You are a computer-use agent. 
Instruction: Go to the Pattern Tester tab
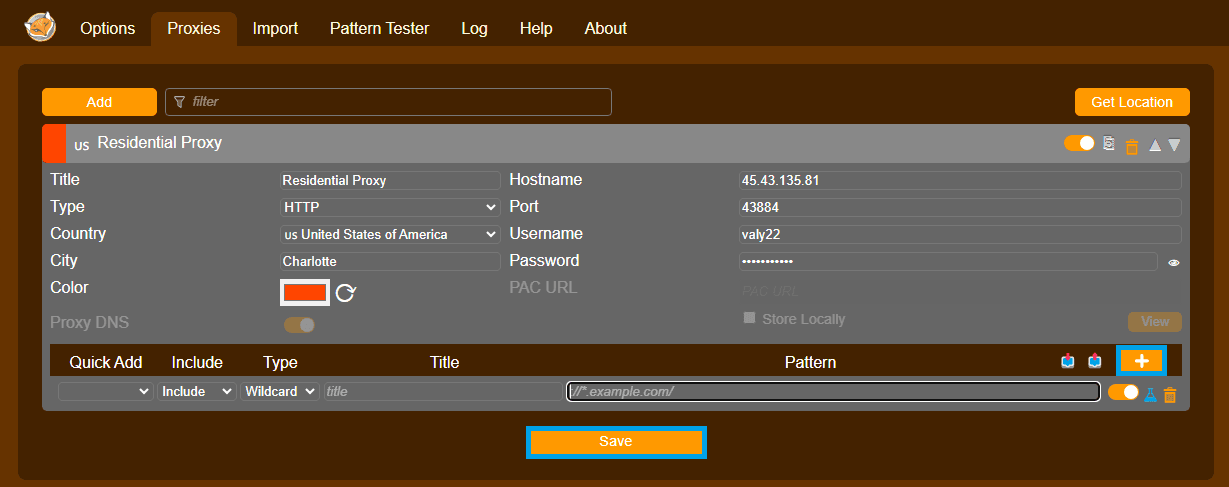[x=380, y=28]
